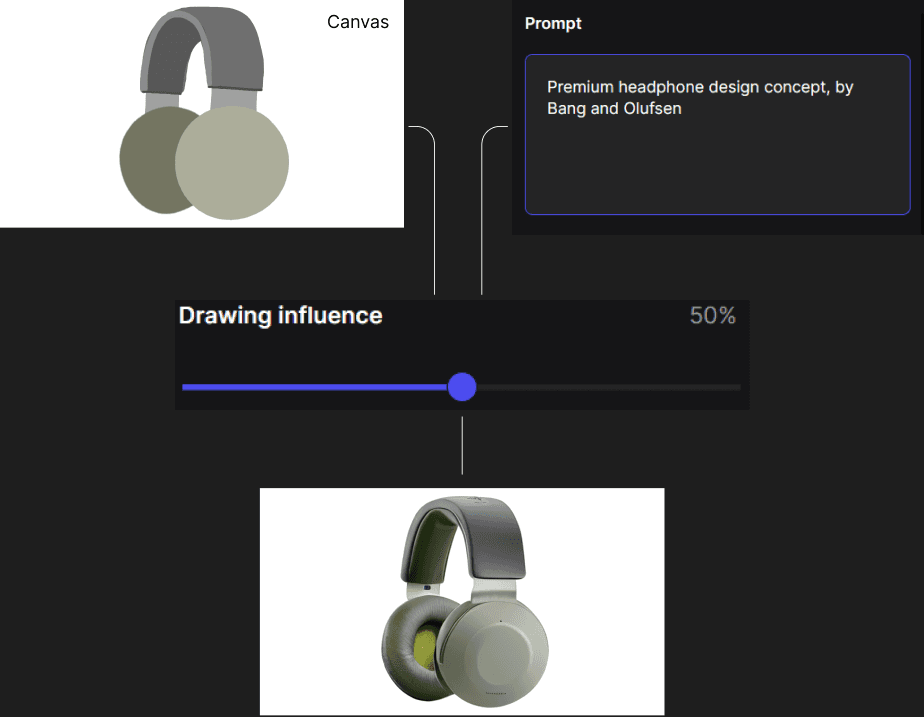
Task: Click the unfilled gray slider track
Action: [x=620, y=387]
